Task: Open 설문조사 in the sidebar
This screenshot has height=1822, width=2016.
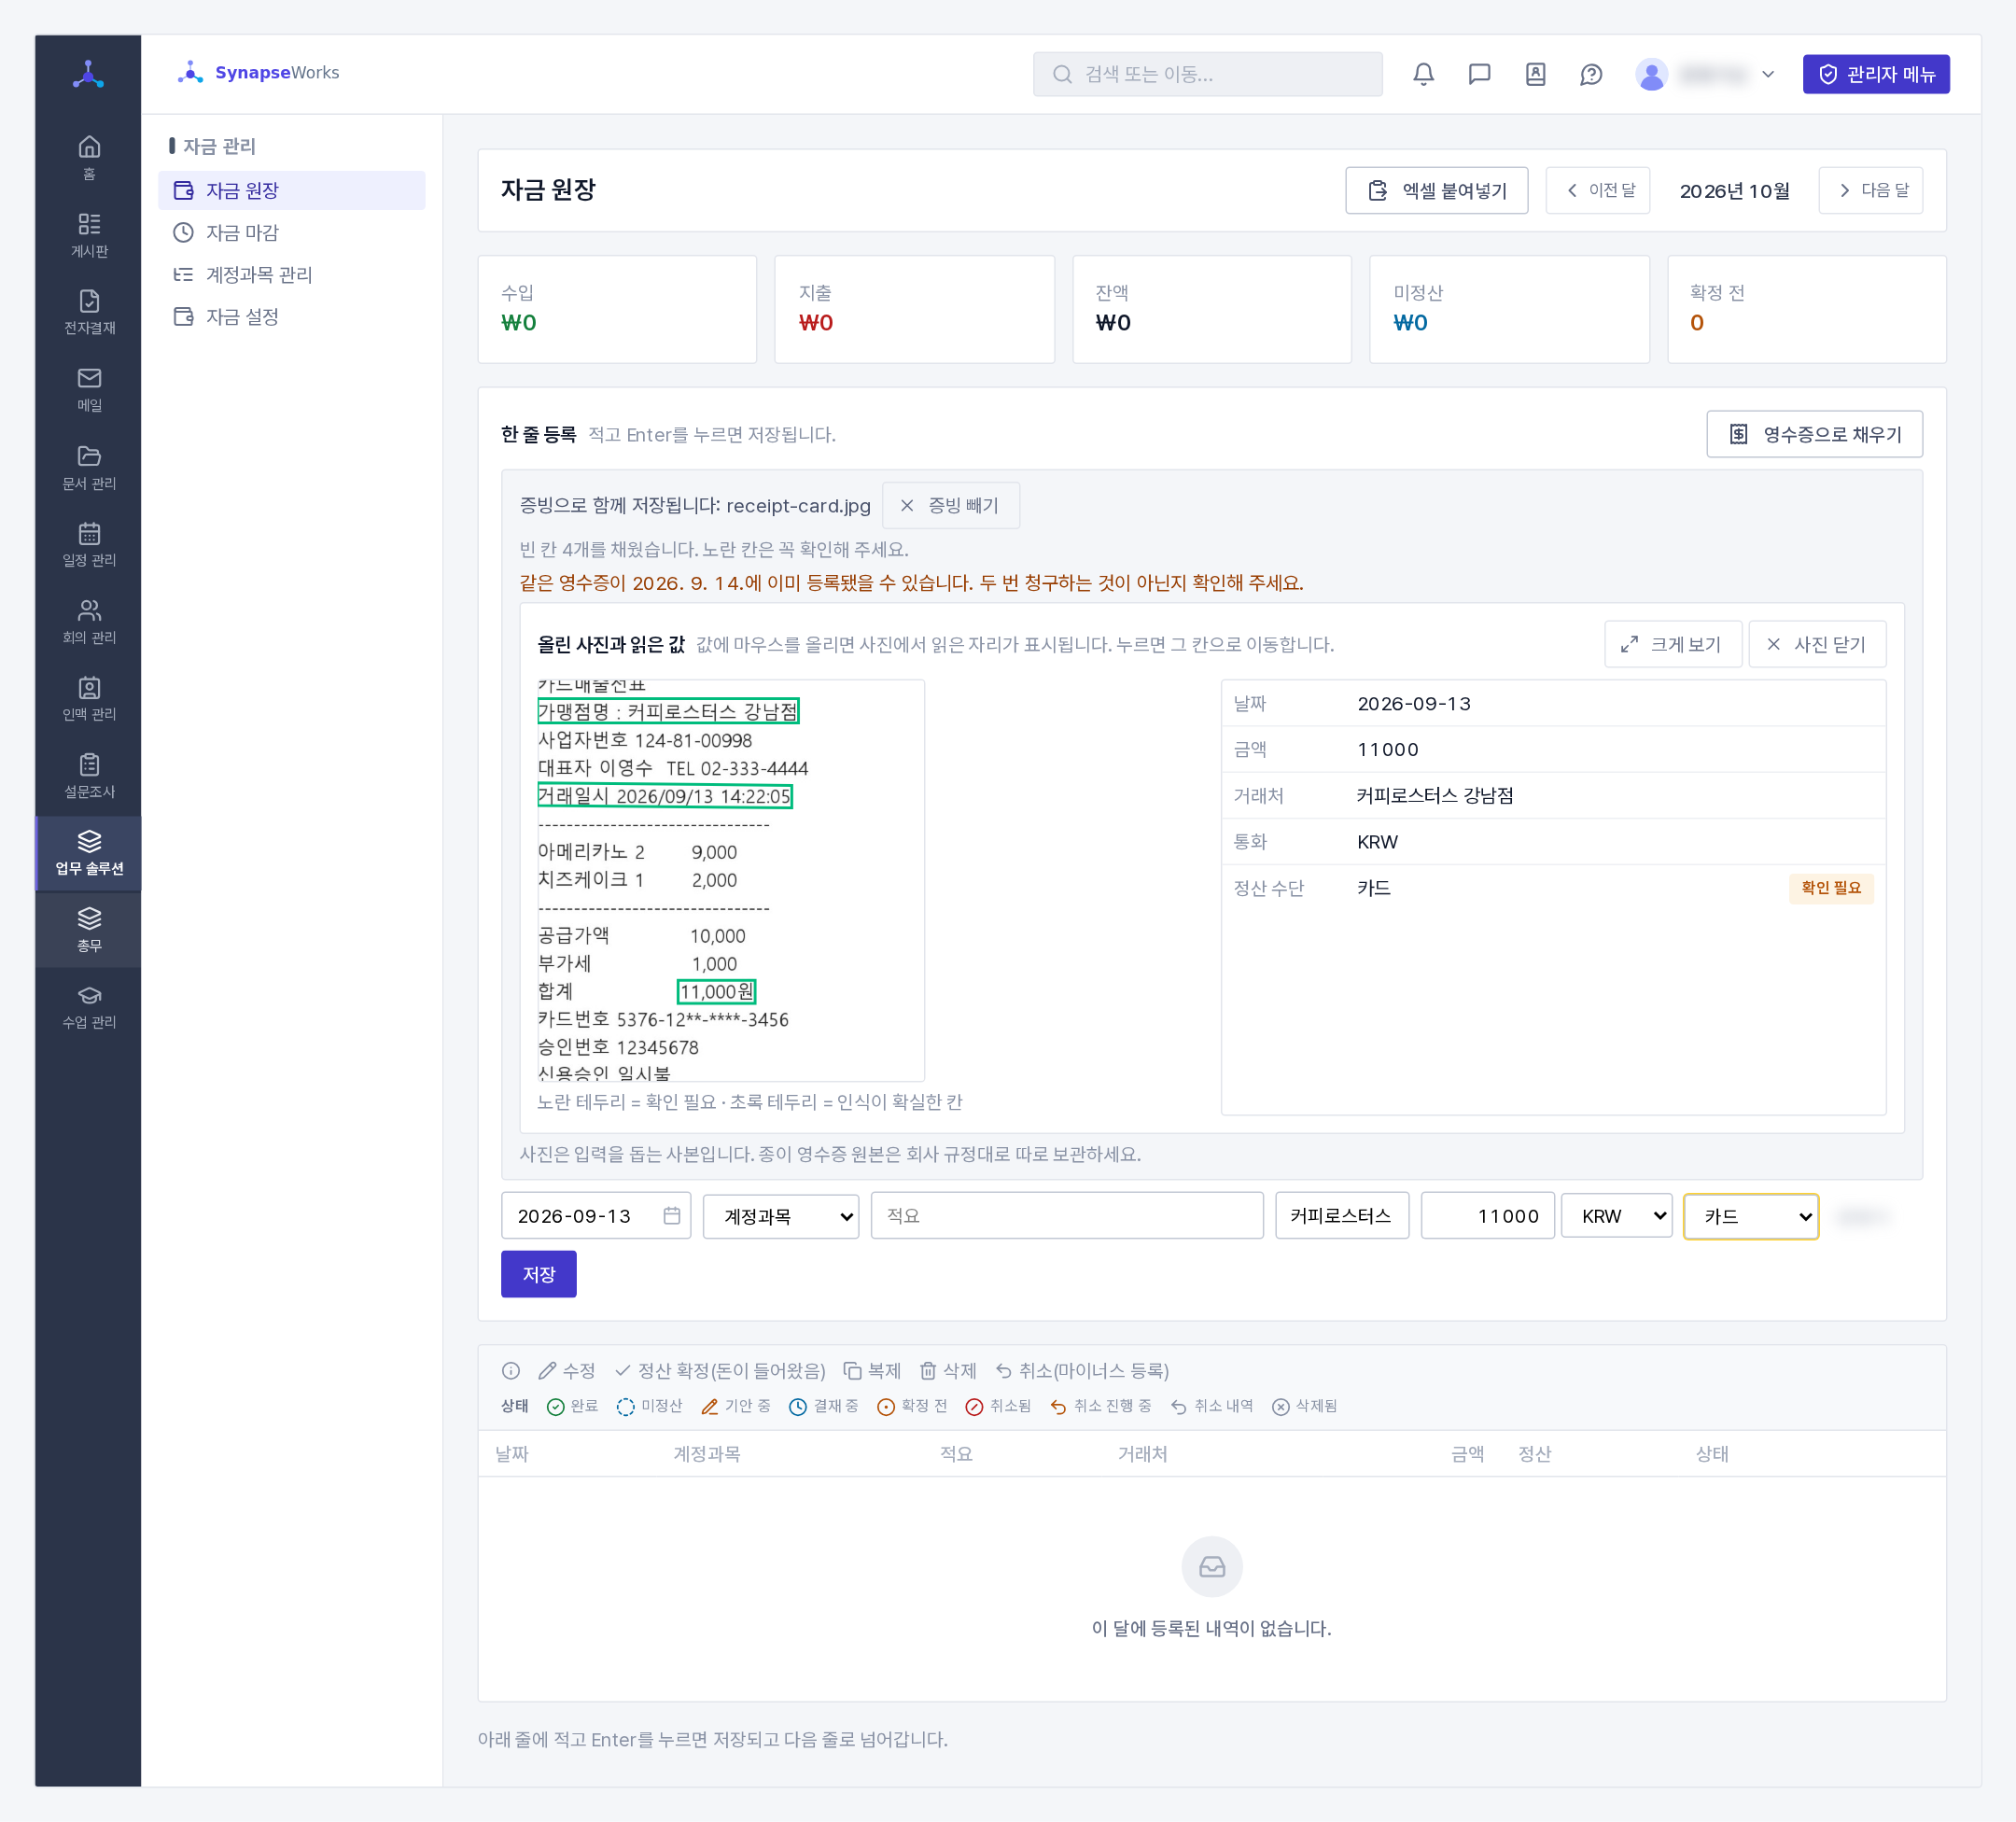Action: (x=89, y=775)
